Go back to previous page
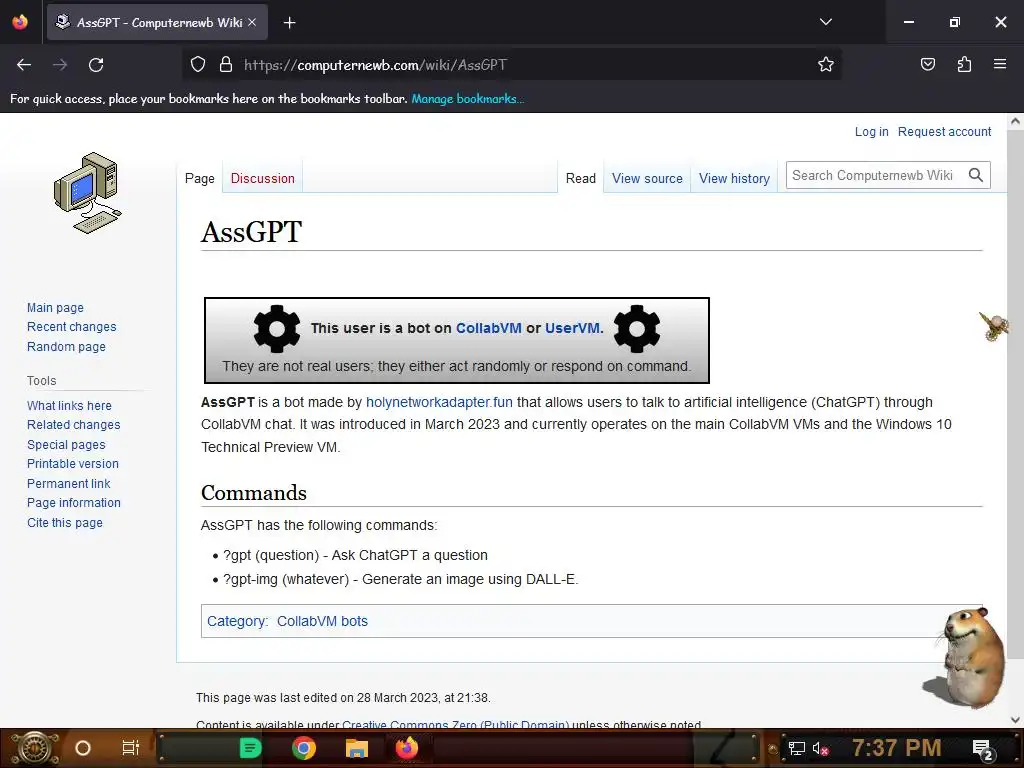Image resolution: width=1024 pixels, height=768 pixels. (x=24, y=65)
